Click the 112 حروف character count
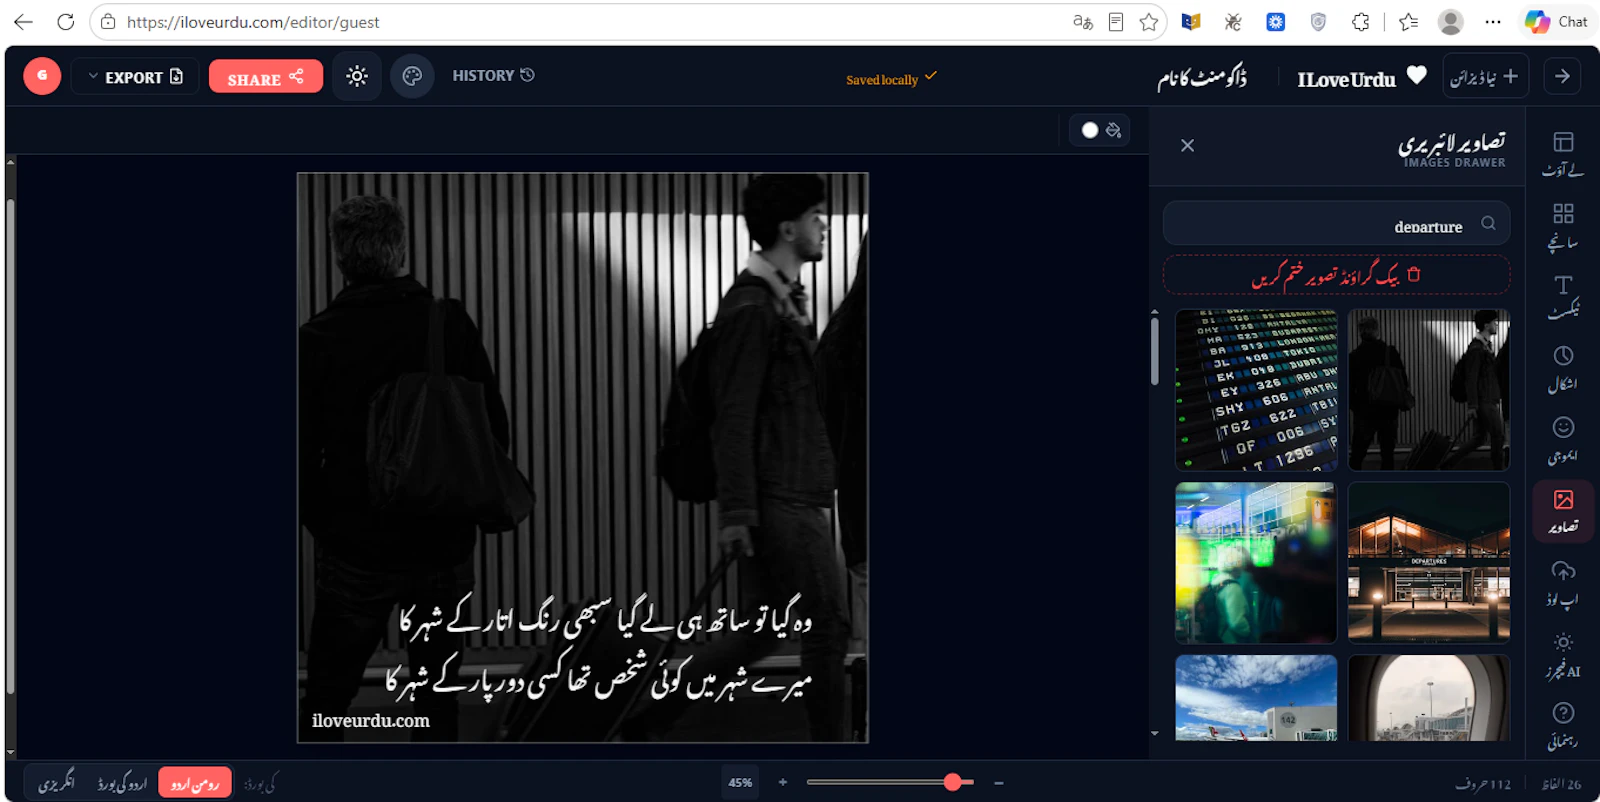 click(1483, 784)
